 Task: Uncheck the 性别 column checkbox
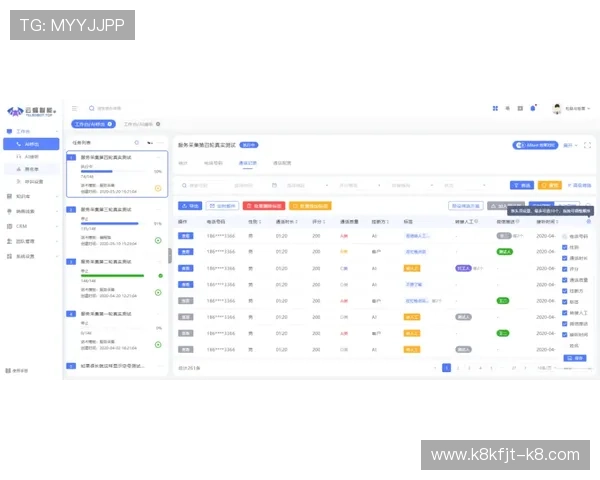[564, 247]
